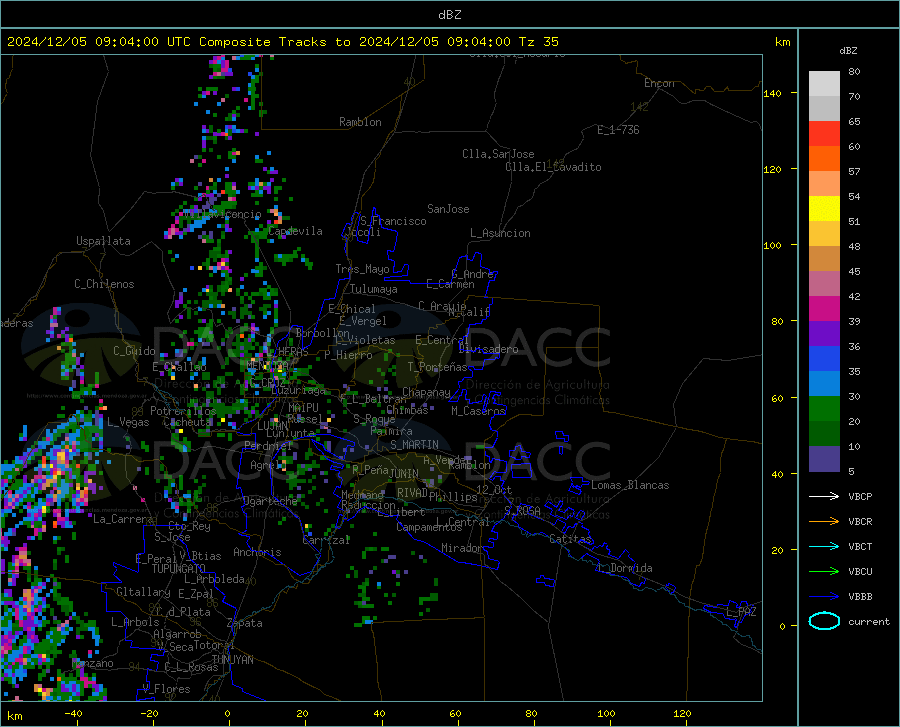
Task: Click the S_Francisco map label
Action: click(x=393, y=221)
